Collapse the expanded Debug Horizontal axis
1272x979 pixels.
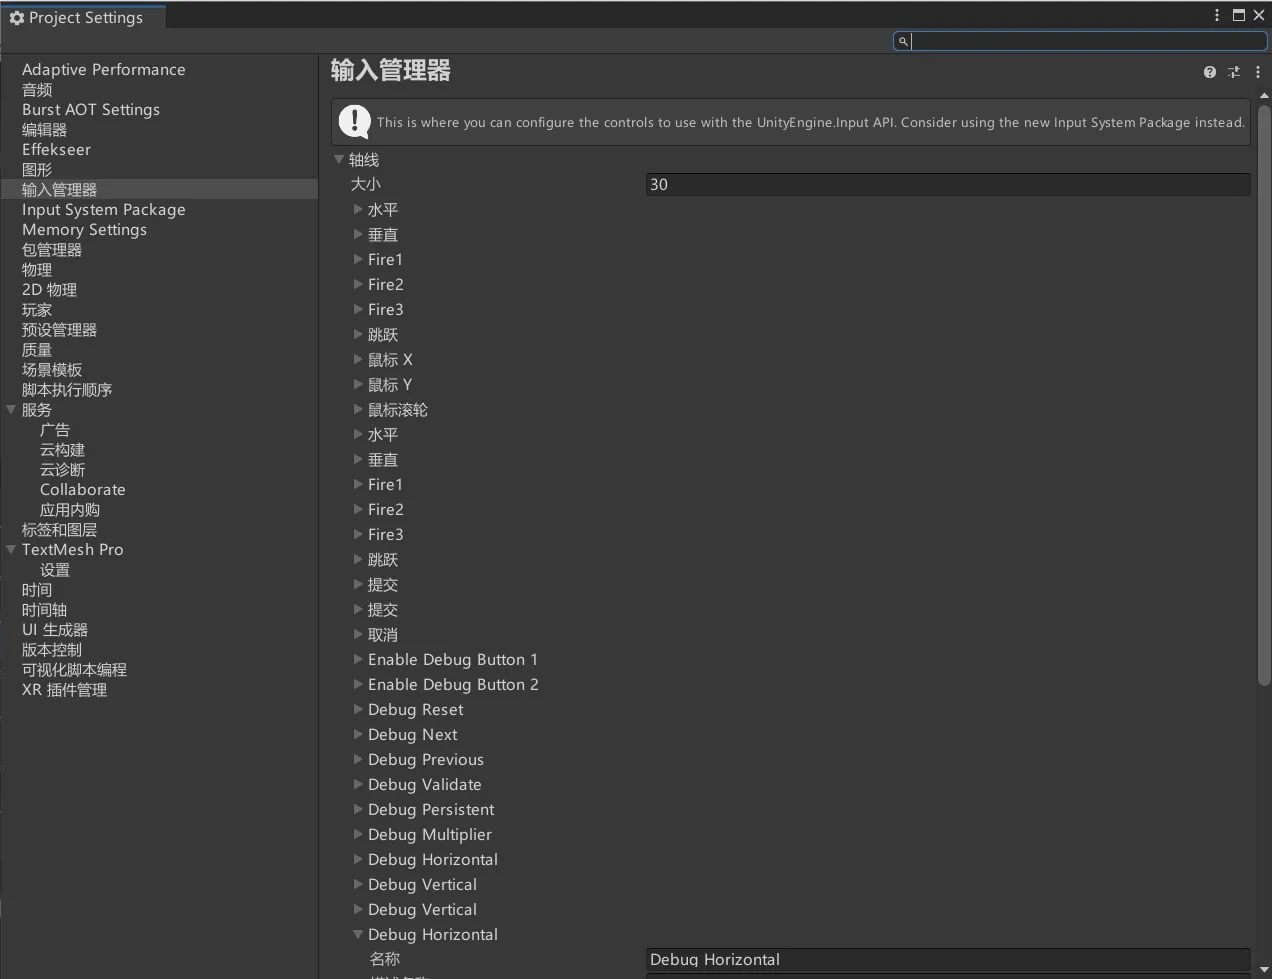358,935
